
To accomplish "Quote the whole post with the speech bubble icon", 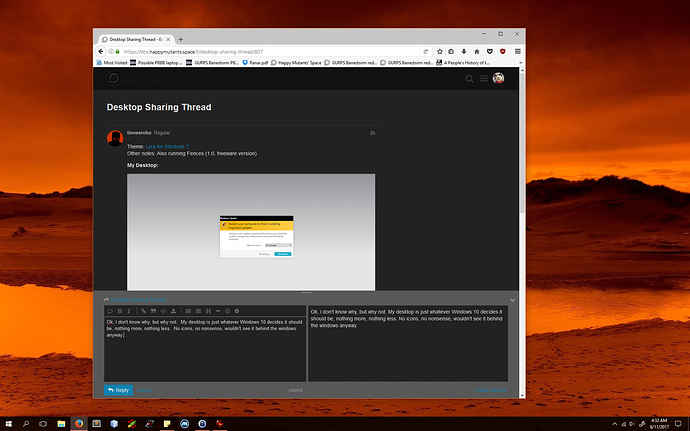I will 110,311.
